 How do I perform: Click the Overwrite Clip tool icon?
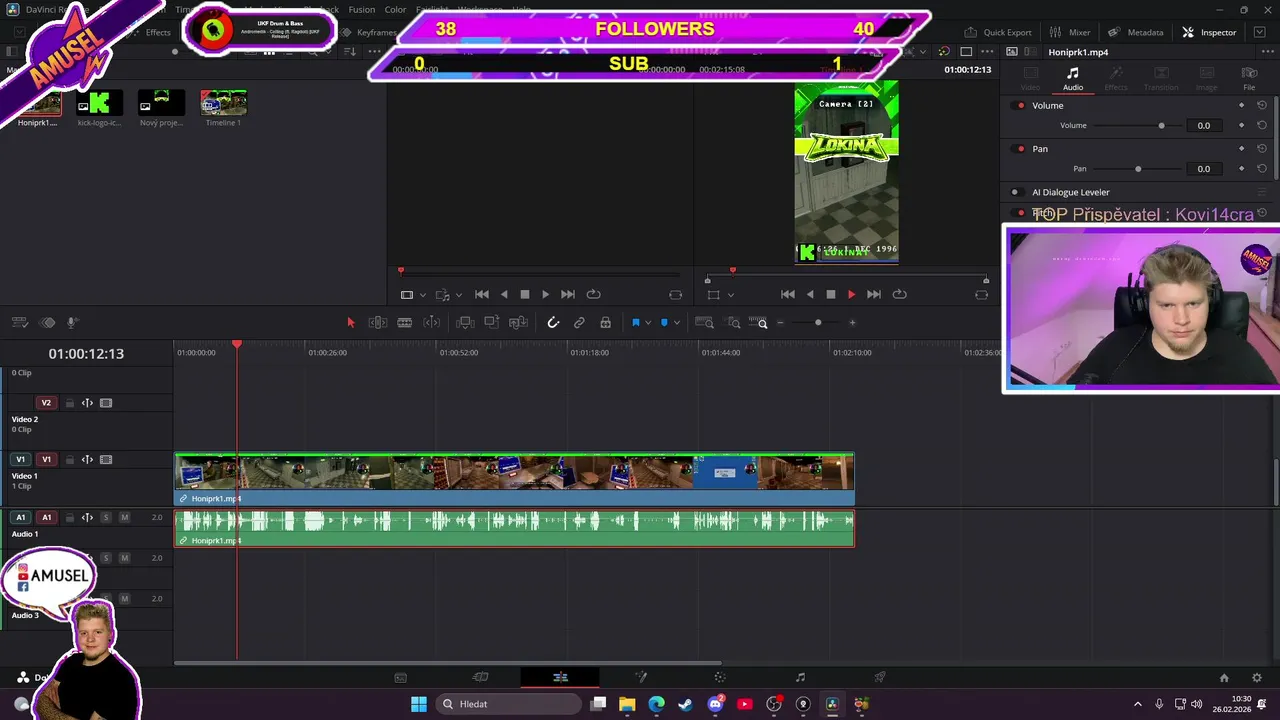click(x=492, y=322)
